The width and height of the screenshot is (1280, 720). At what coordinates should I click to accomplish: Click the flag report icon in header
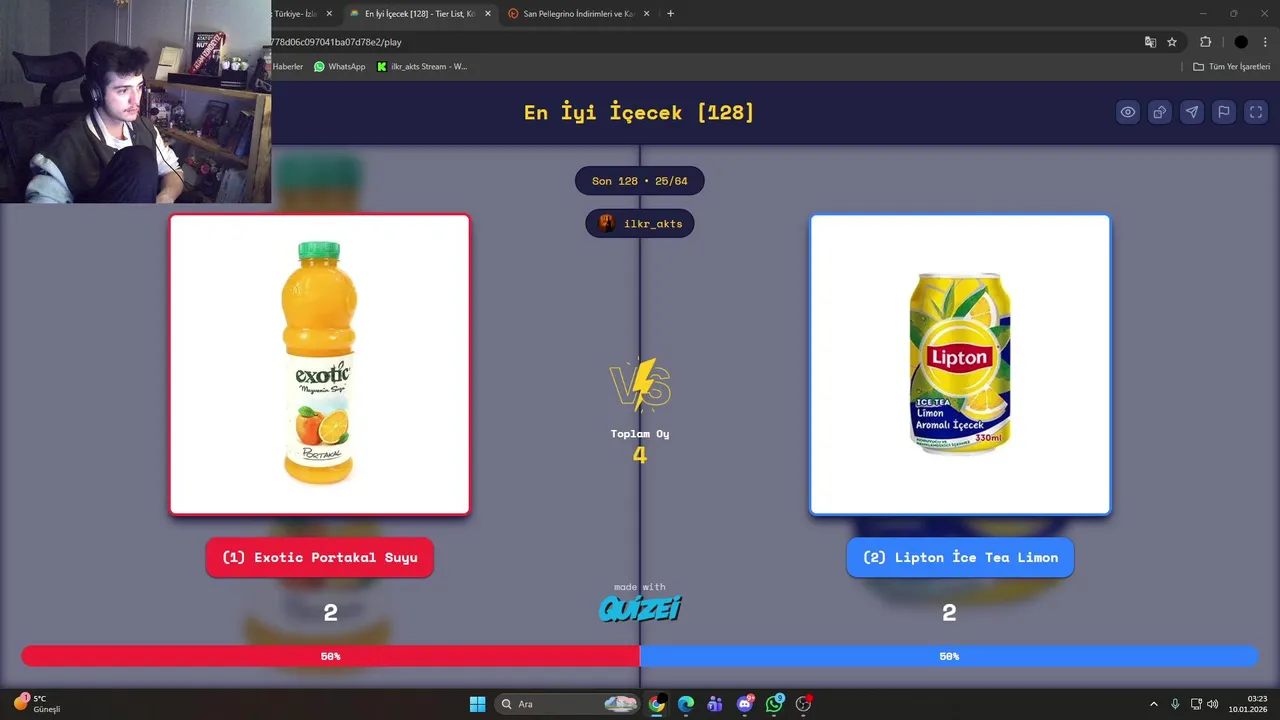1224,112
